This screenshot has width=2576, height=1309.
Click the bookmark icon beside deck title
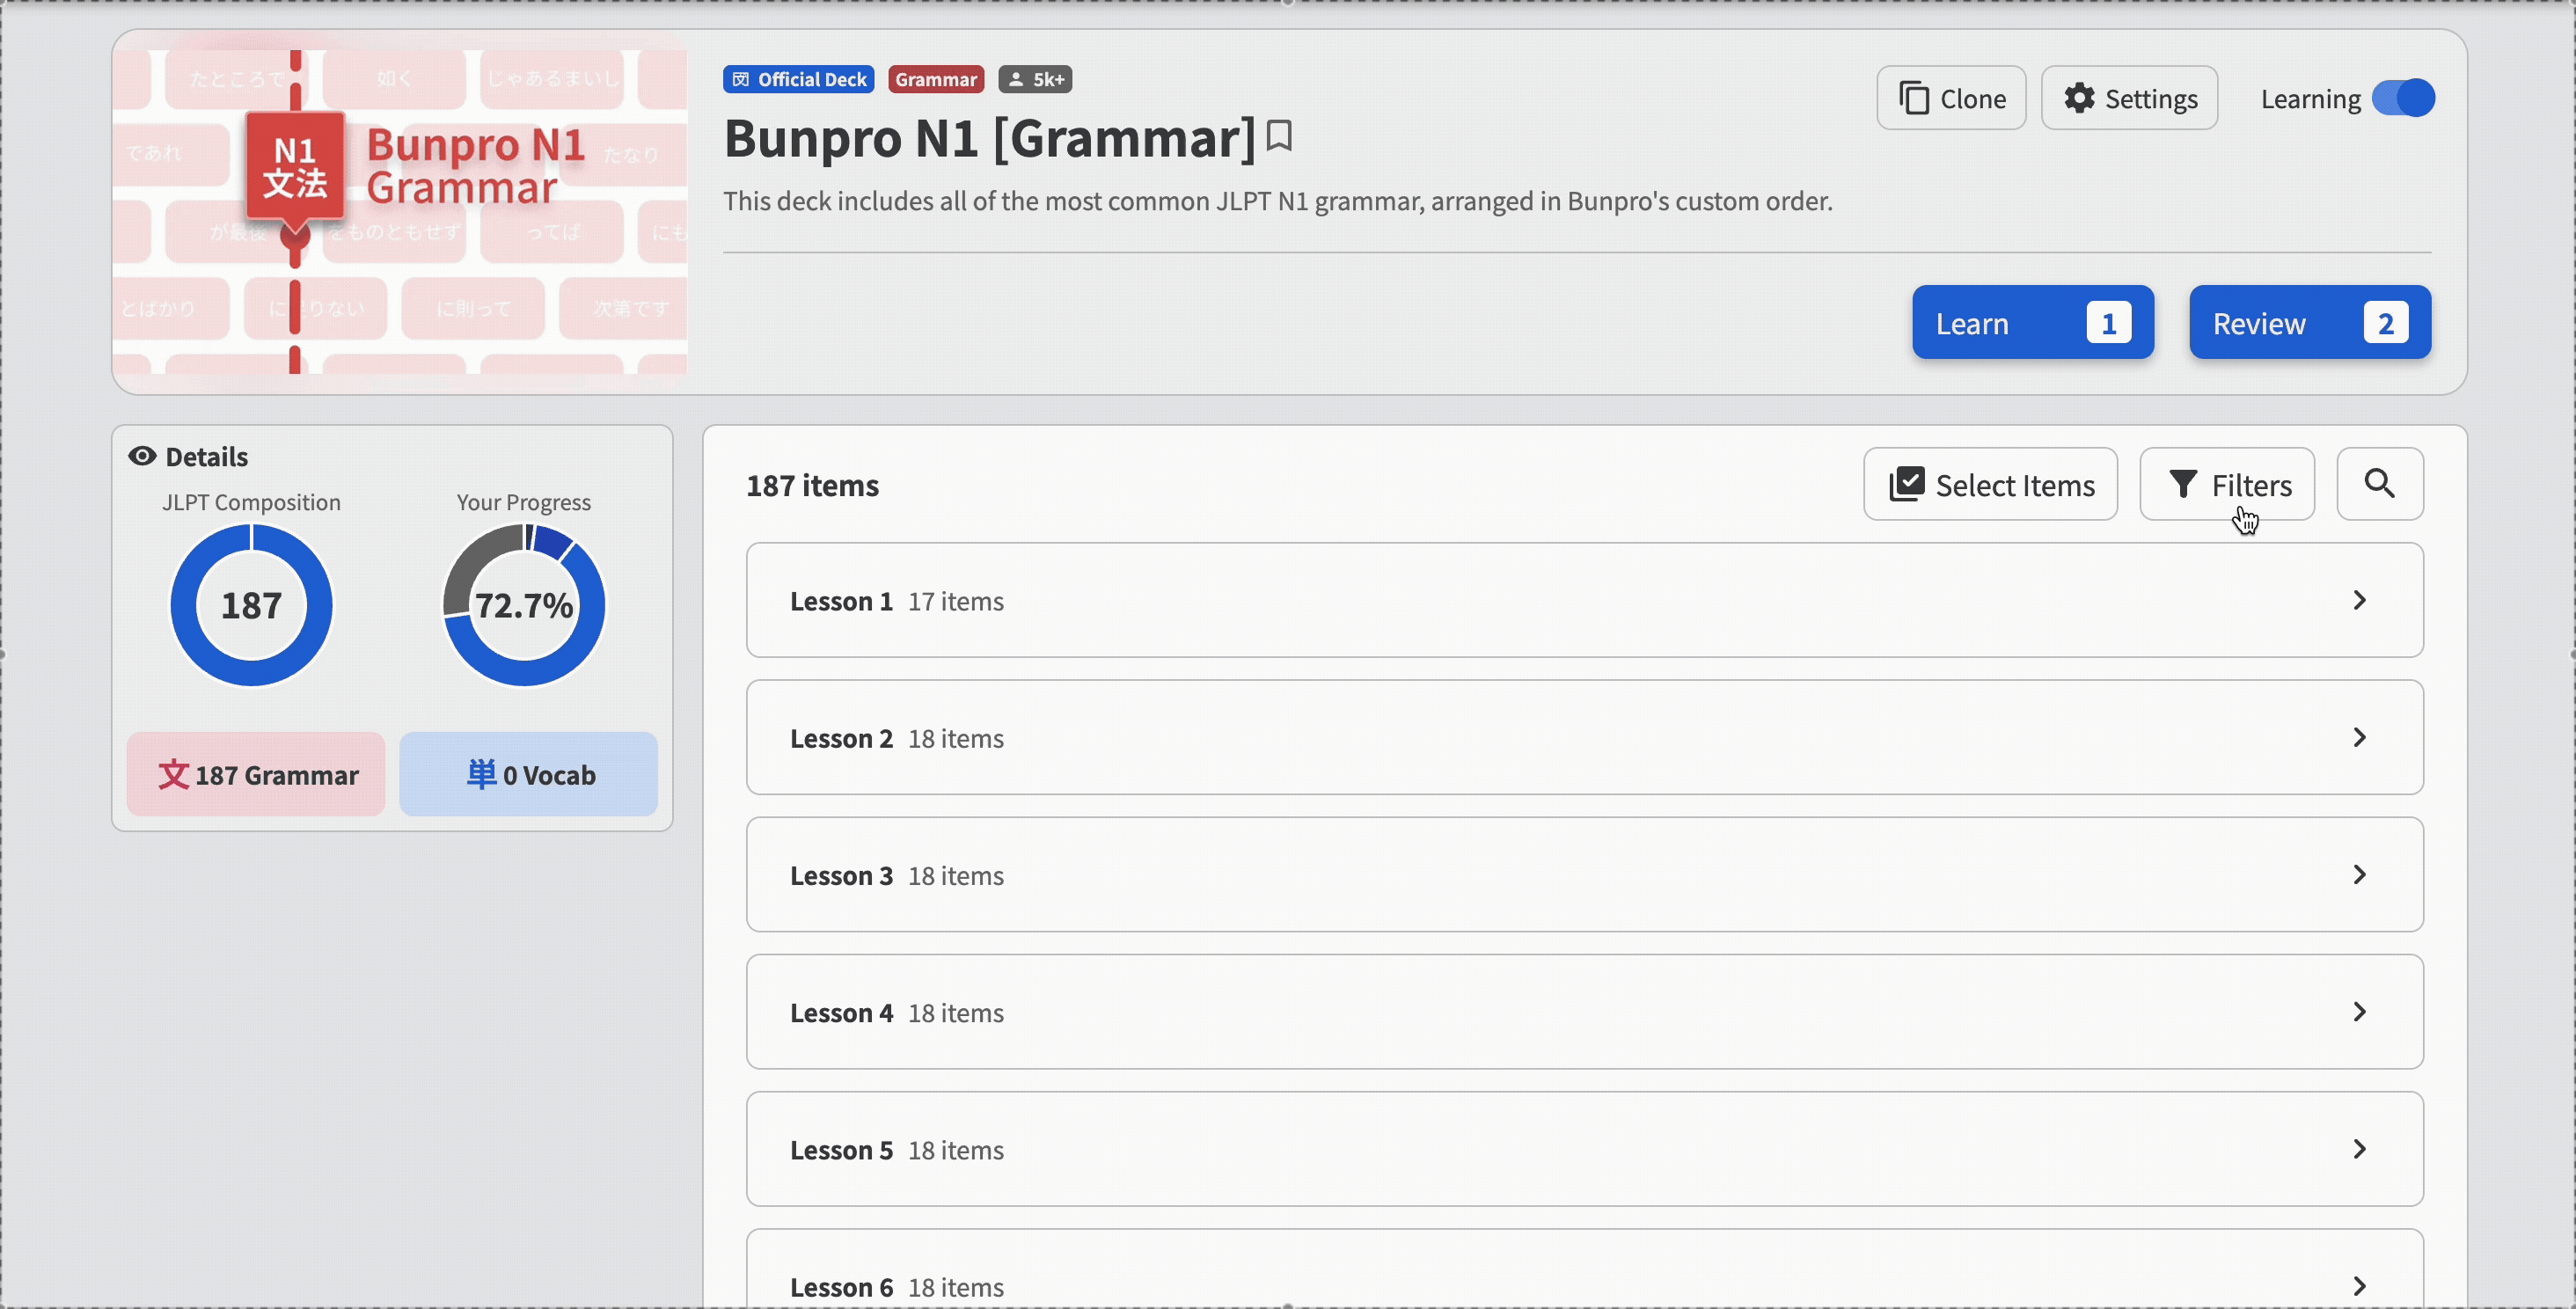[1279, 136]
